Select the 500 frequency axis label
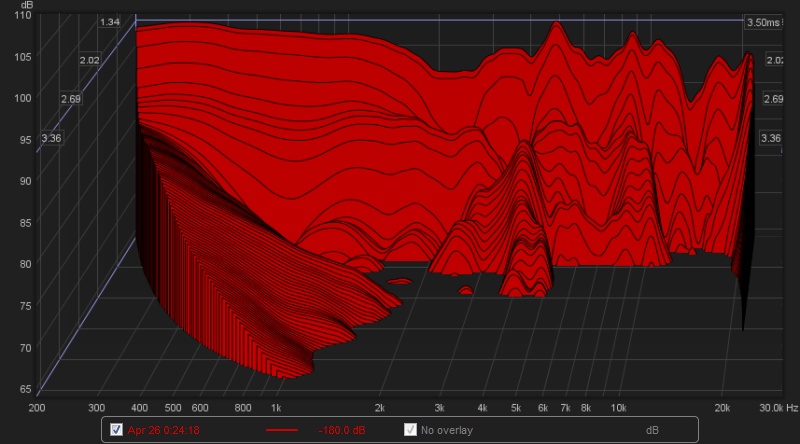The height and width of the screenshot is (444, 800). pos(173,408)
